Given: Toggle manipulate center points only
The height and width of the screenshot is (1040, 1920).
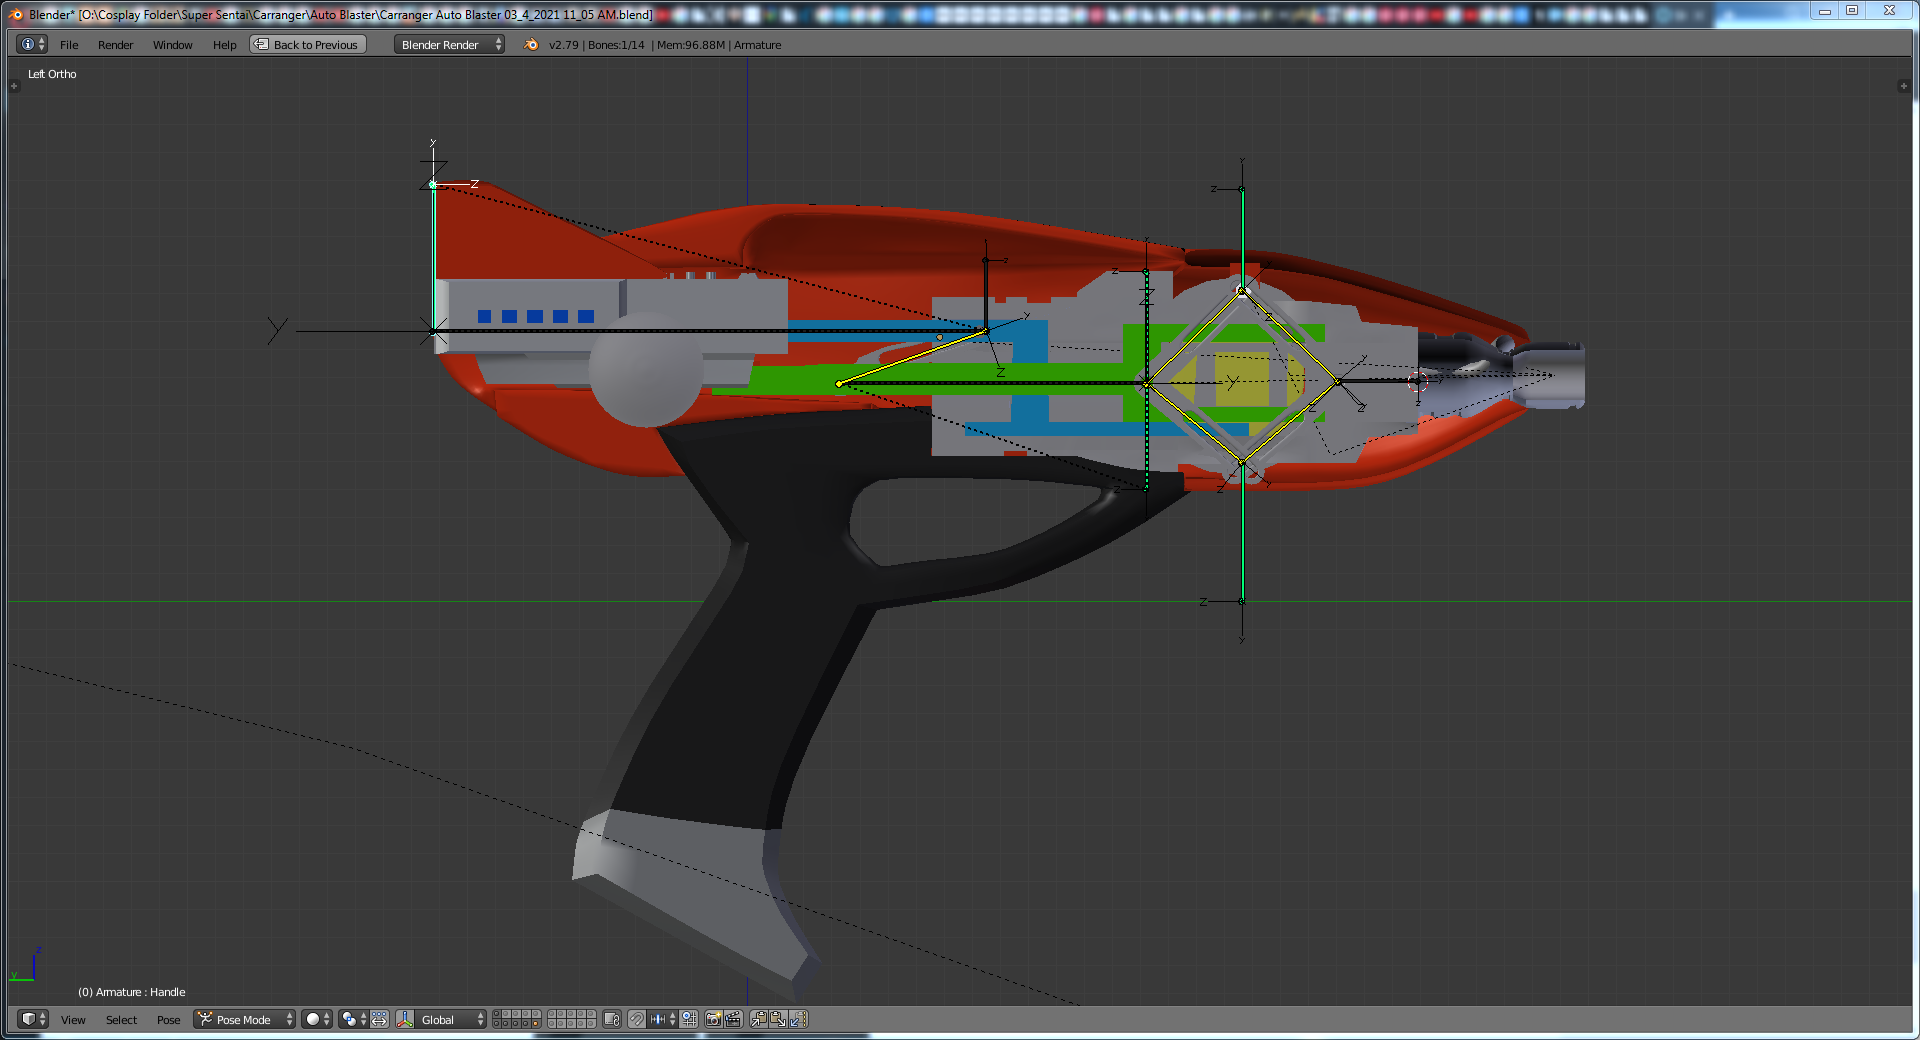Looking at the screenshot, I should click(x=379, y=1019).
